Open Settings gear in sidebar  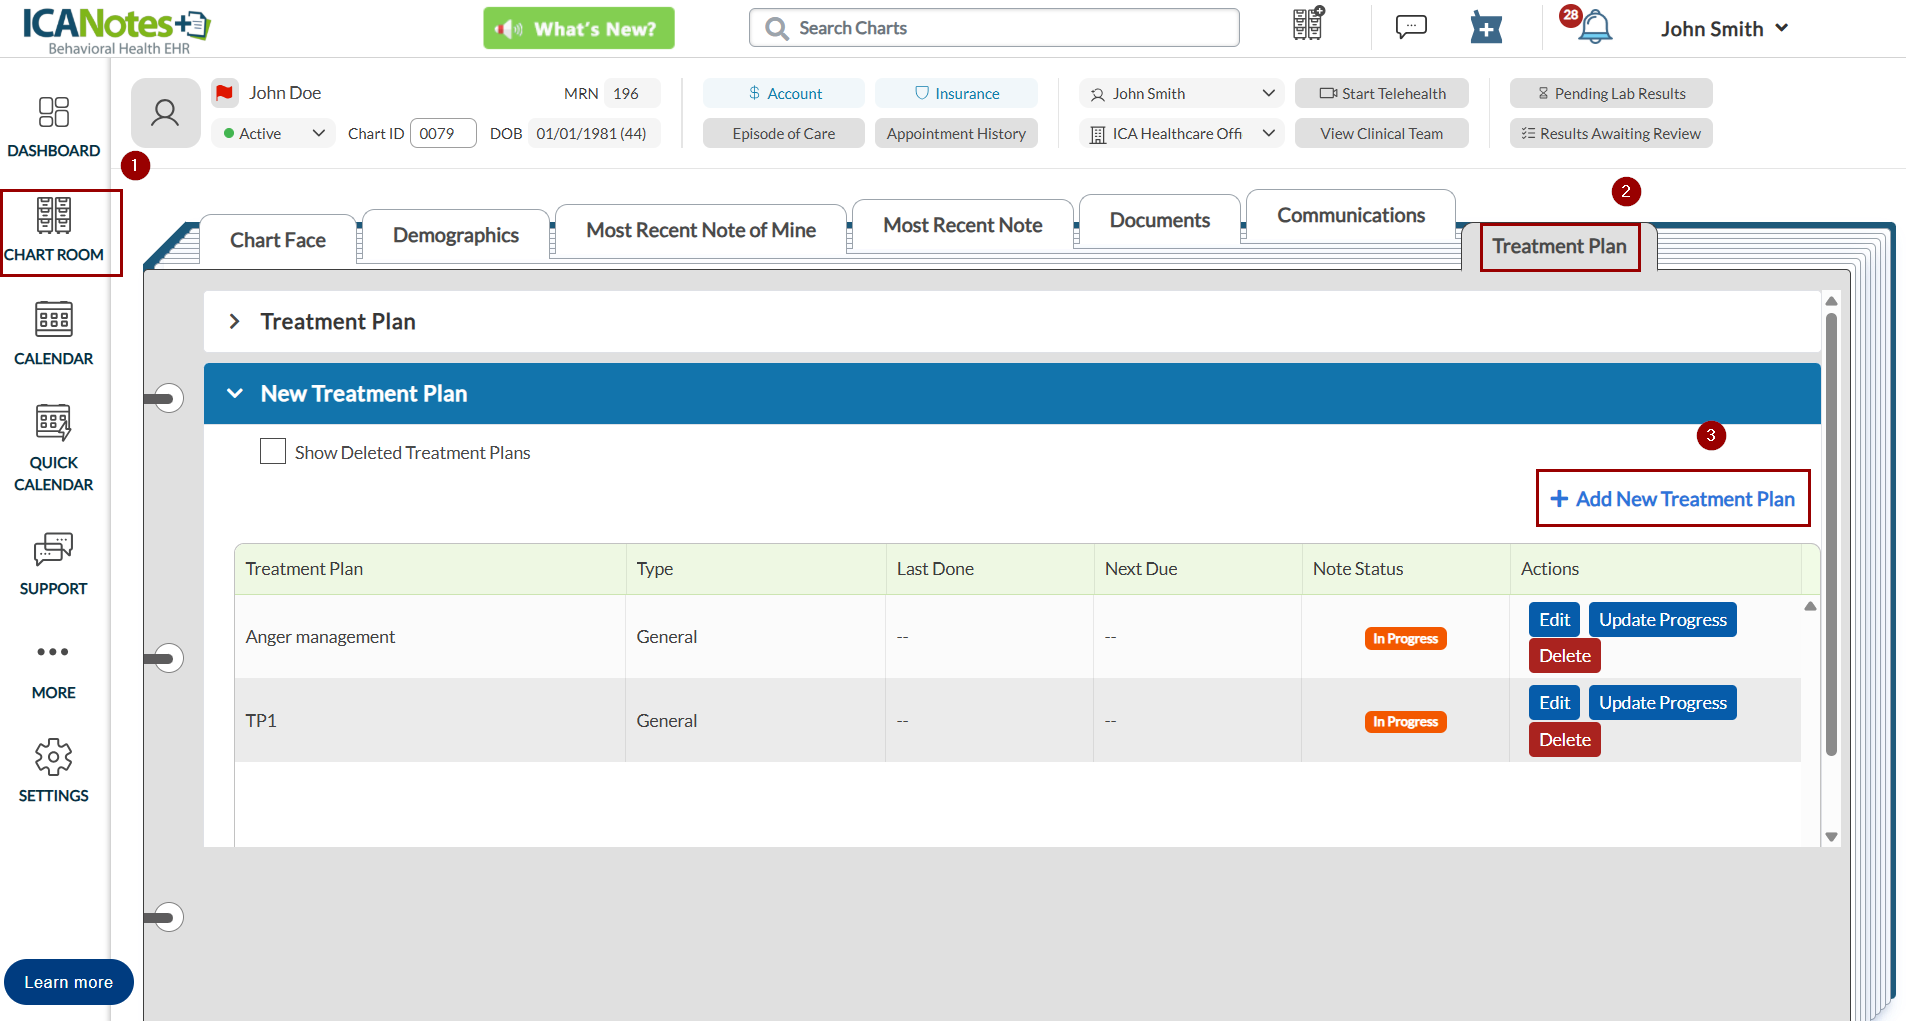click(x=53, y=757)
